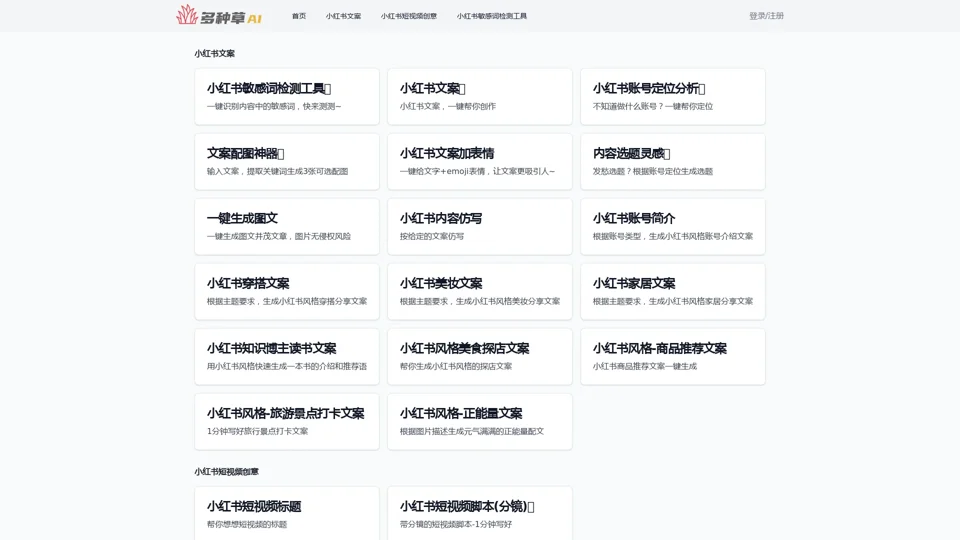The image size is (960, 540).
Task: Open the 小红书美妆文案 card
Action: (480, 291)
